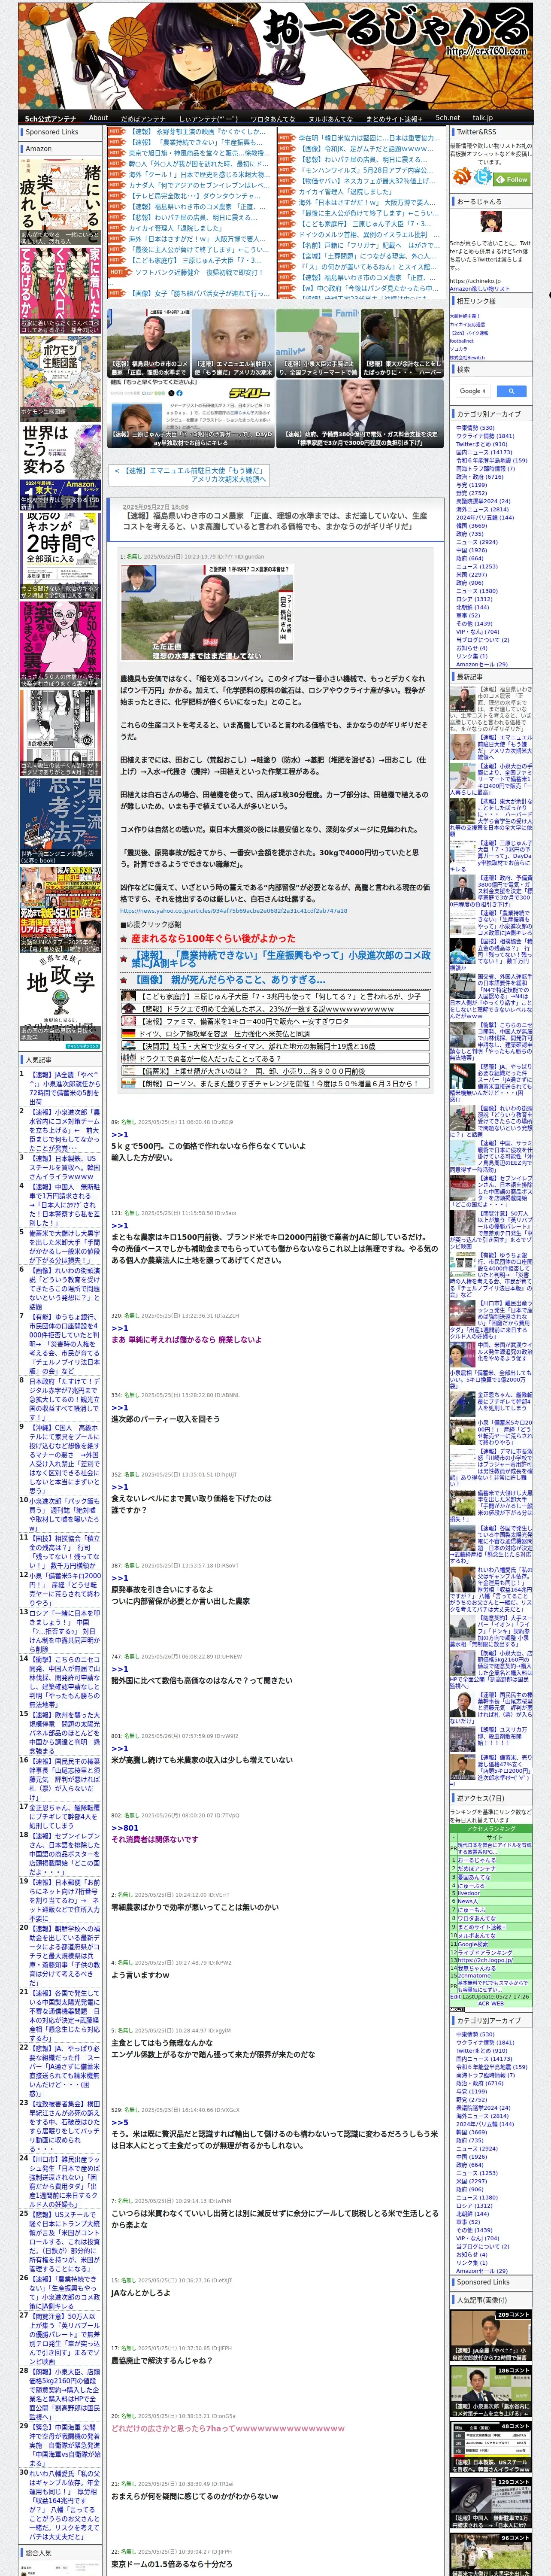Open category VIP・なんj (704)
This screenshot has height=2576, width=551.
[477, 631]
